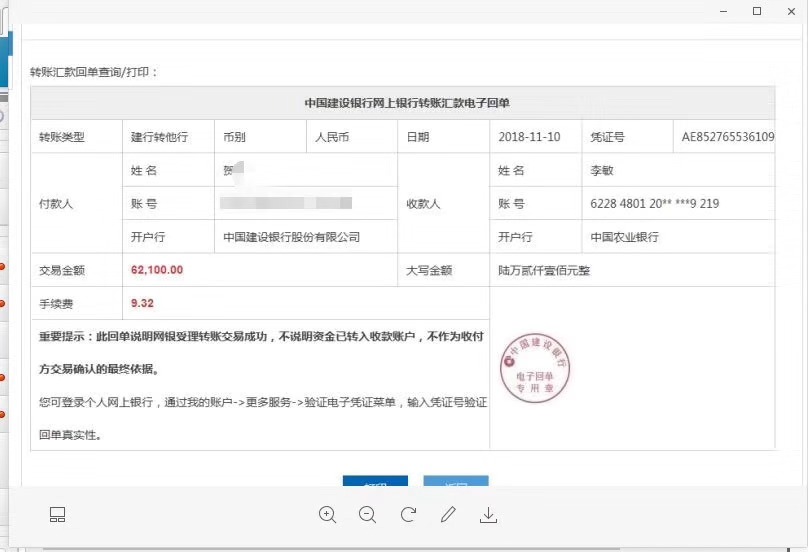Click the red China Construction Bank stamp
The height and width of the screenshot is (552, 808).
coord(535,367)
